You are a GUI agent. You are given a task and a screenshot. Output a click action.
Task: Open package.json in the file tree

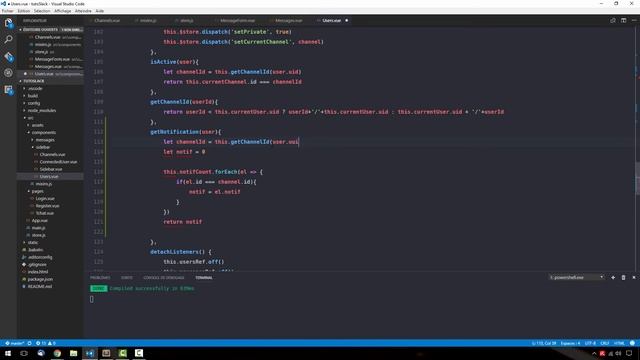(40, 280)
